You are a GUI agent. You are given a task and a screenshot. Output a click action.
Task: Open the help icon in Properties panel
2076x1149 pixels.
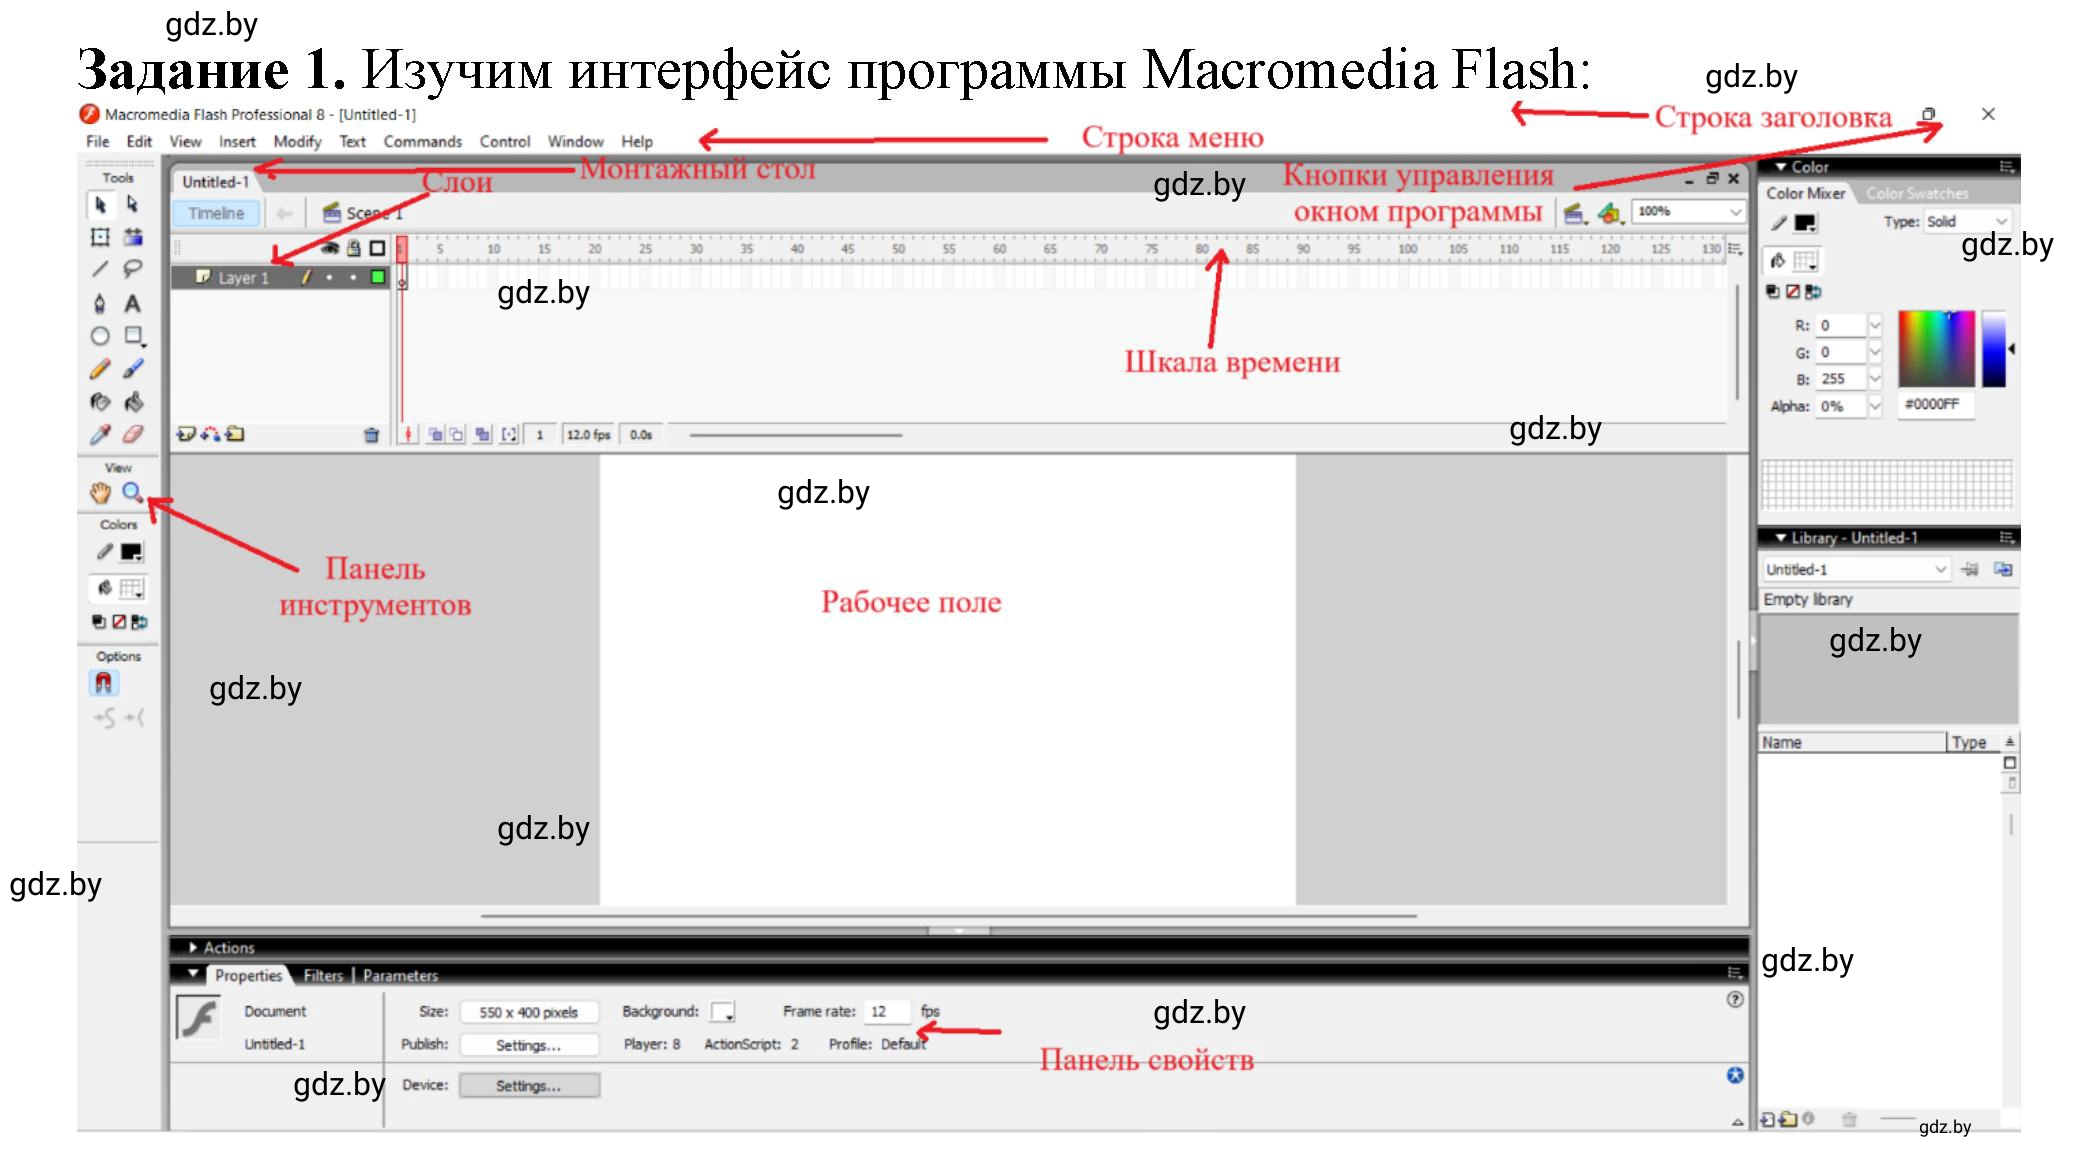coord(1735,999)
